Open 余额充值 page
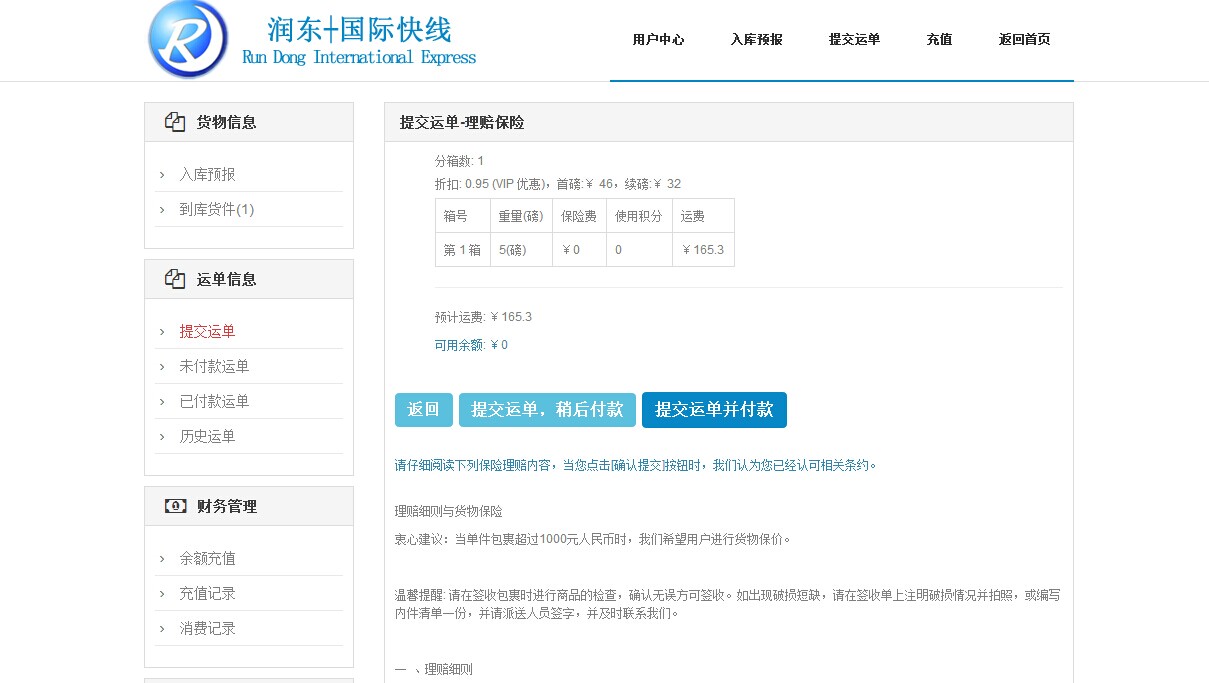Image resolution: width=1209 pixels, height=683 pixels. (x=207, y=558)
